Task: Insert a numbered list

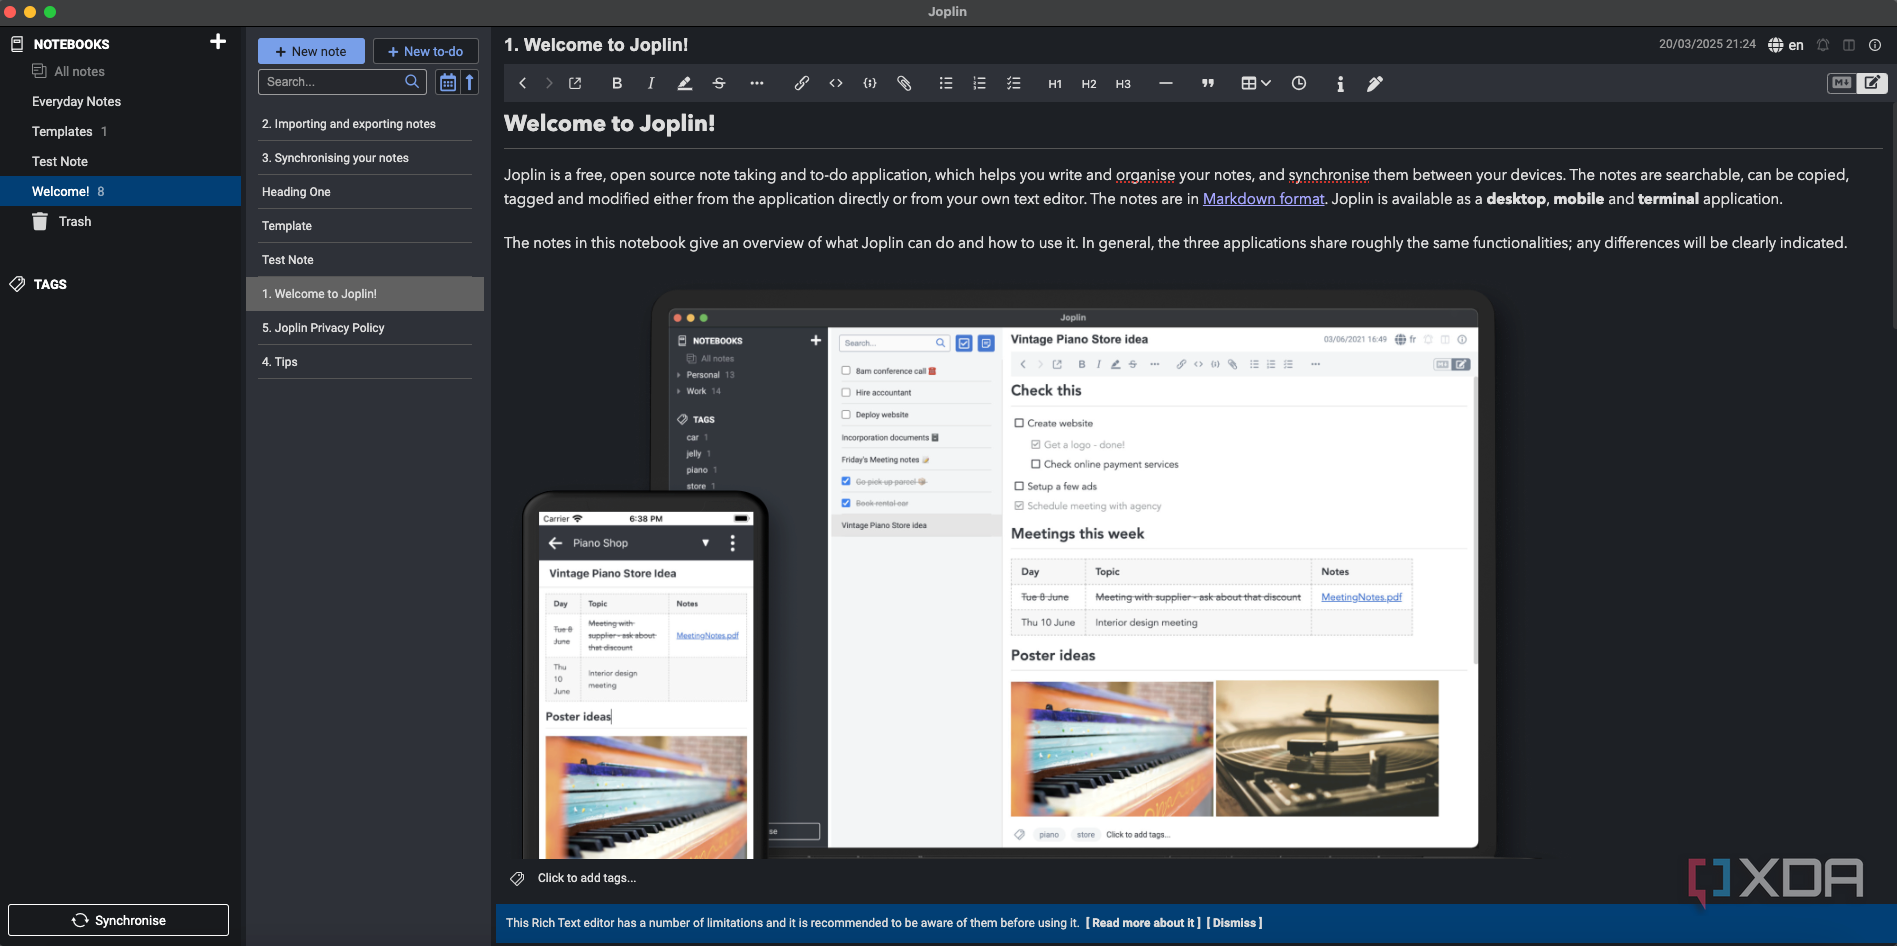Action: [x=980, y=84]
